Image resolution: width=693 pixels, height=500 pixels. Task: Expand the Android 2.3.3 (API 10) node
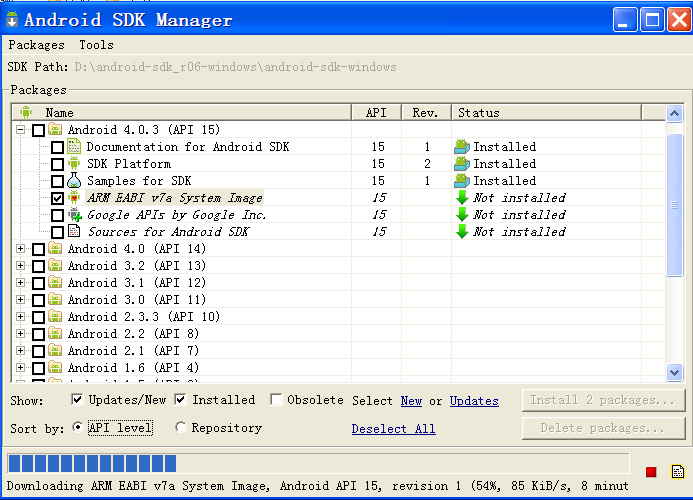point(21,317)
